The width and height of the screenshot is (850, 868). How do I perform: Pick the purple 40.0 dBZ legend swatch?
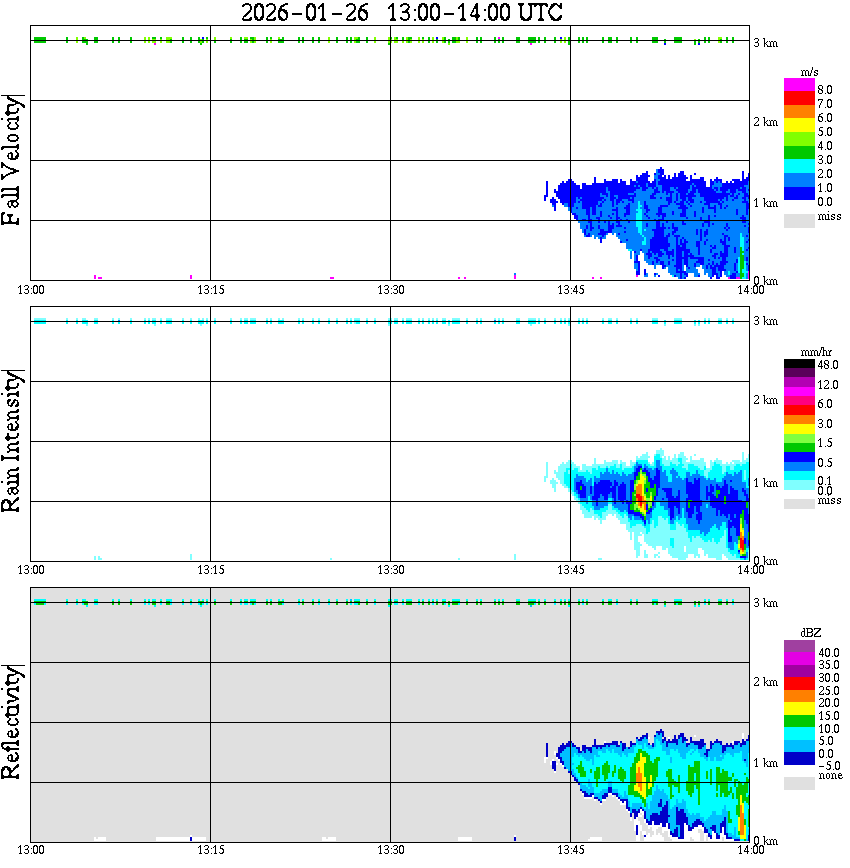pyautogui.click(x=799, y=646)
